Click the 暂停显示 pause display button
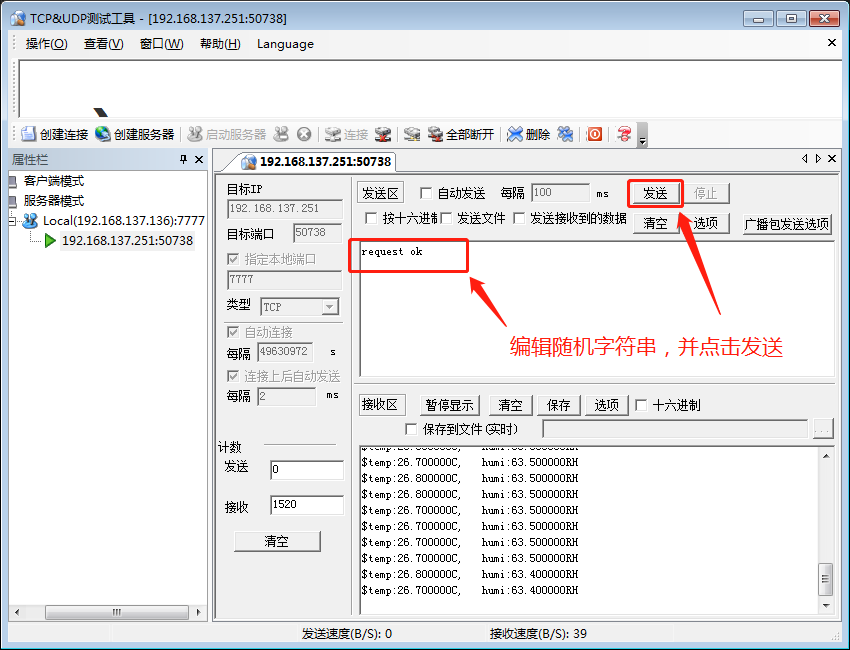Image resolution: width=850 pixels, height=650 pixels. pyautogui.click(x=449, y=405)
